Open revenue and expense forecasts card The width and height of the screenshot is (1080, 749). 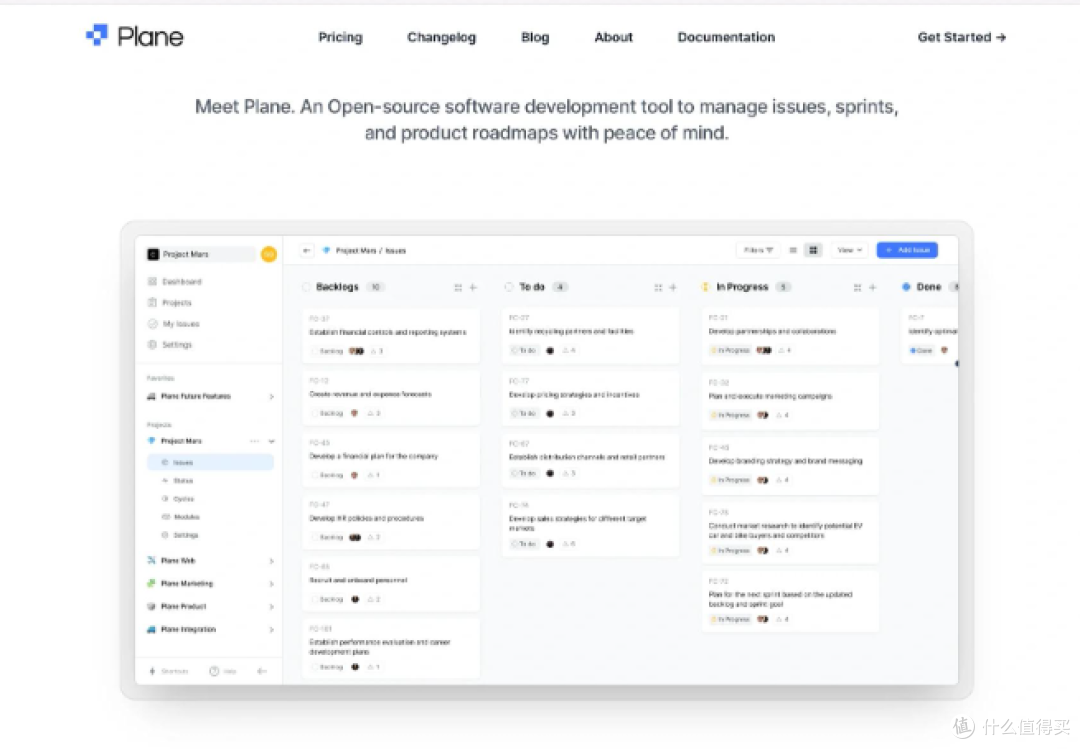pos(391,398)
